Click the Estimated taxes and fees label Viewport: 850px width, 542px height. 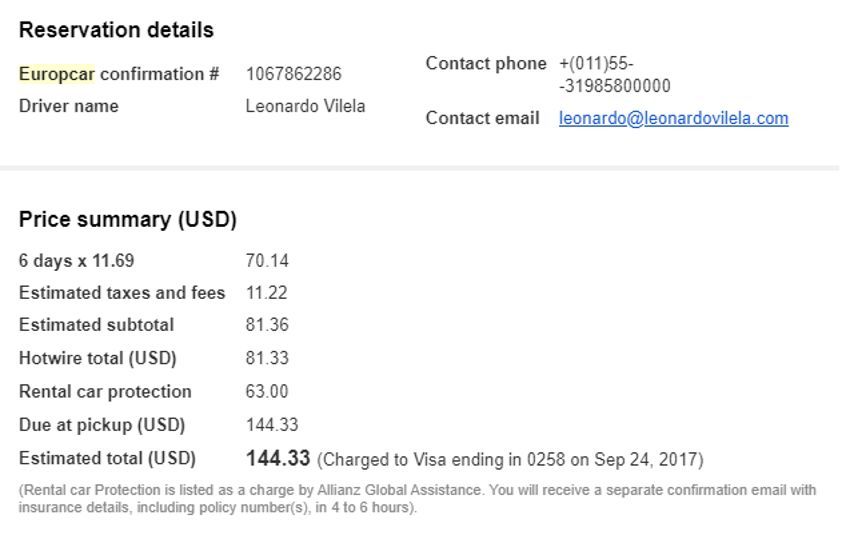point(122,293)
